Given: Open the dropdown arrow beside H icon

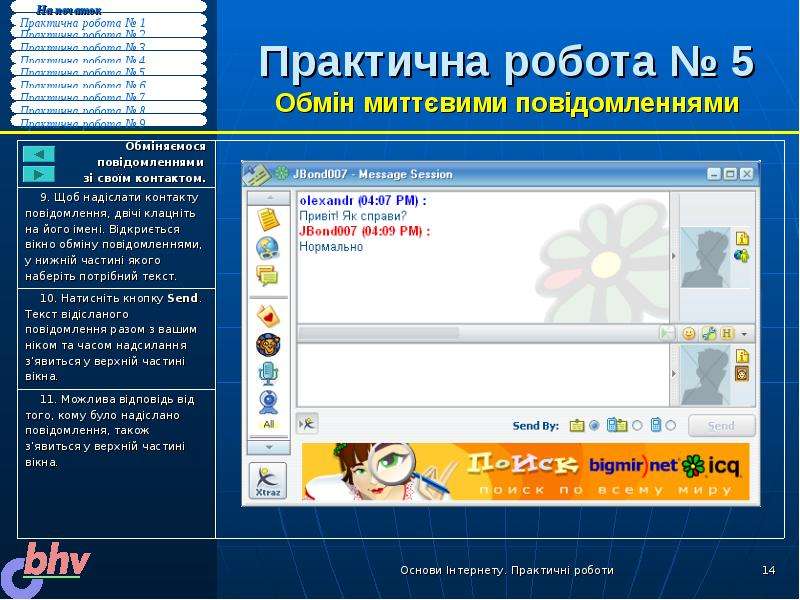Looking at the screenshot, I should tap(744, 334).
